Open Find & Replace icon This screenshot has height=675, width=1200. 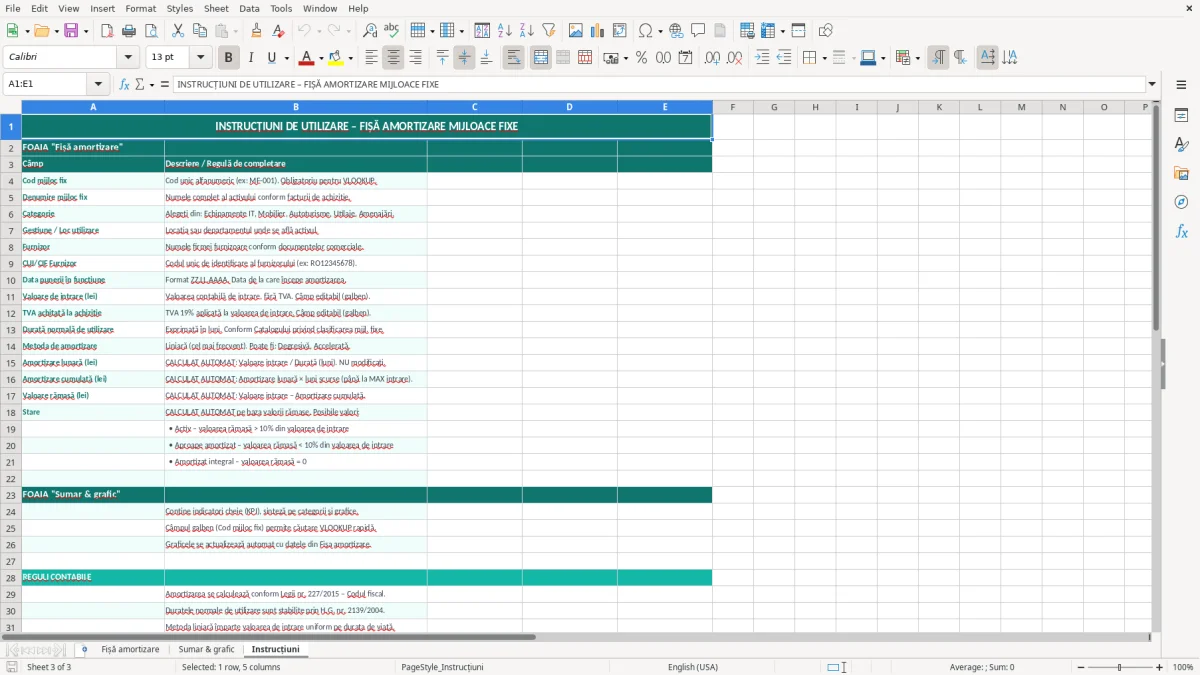370,31
